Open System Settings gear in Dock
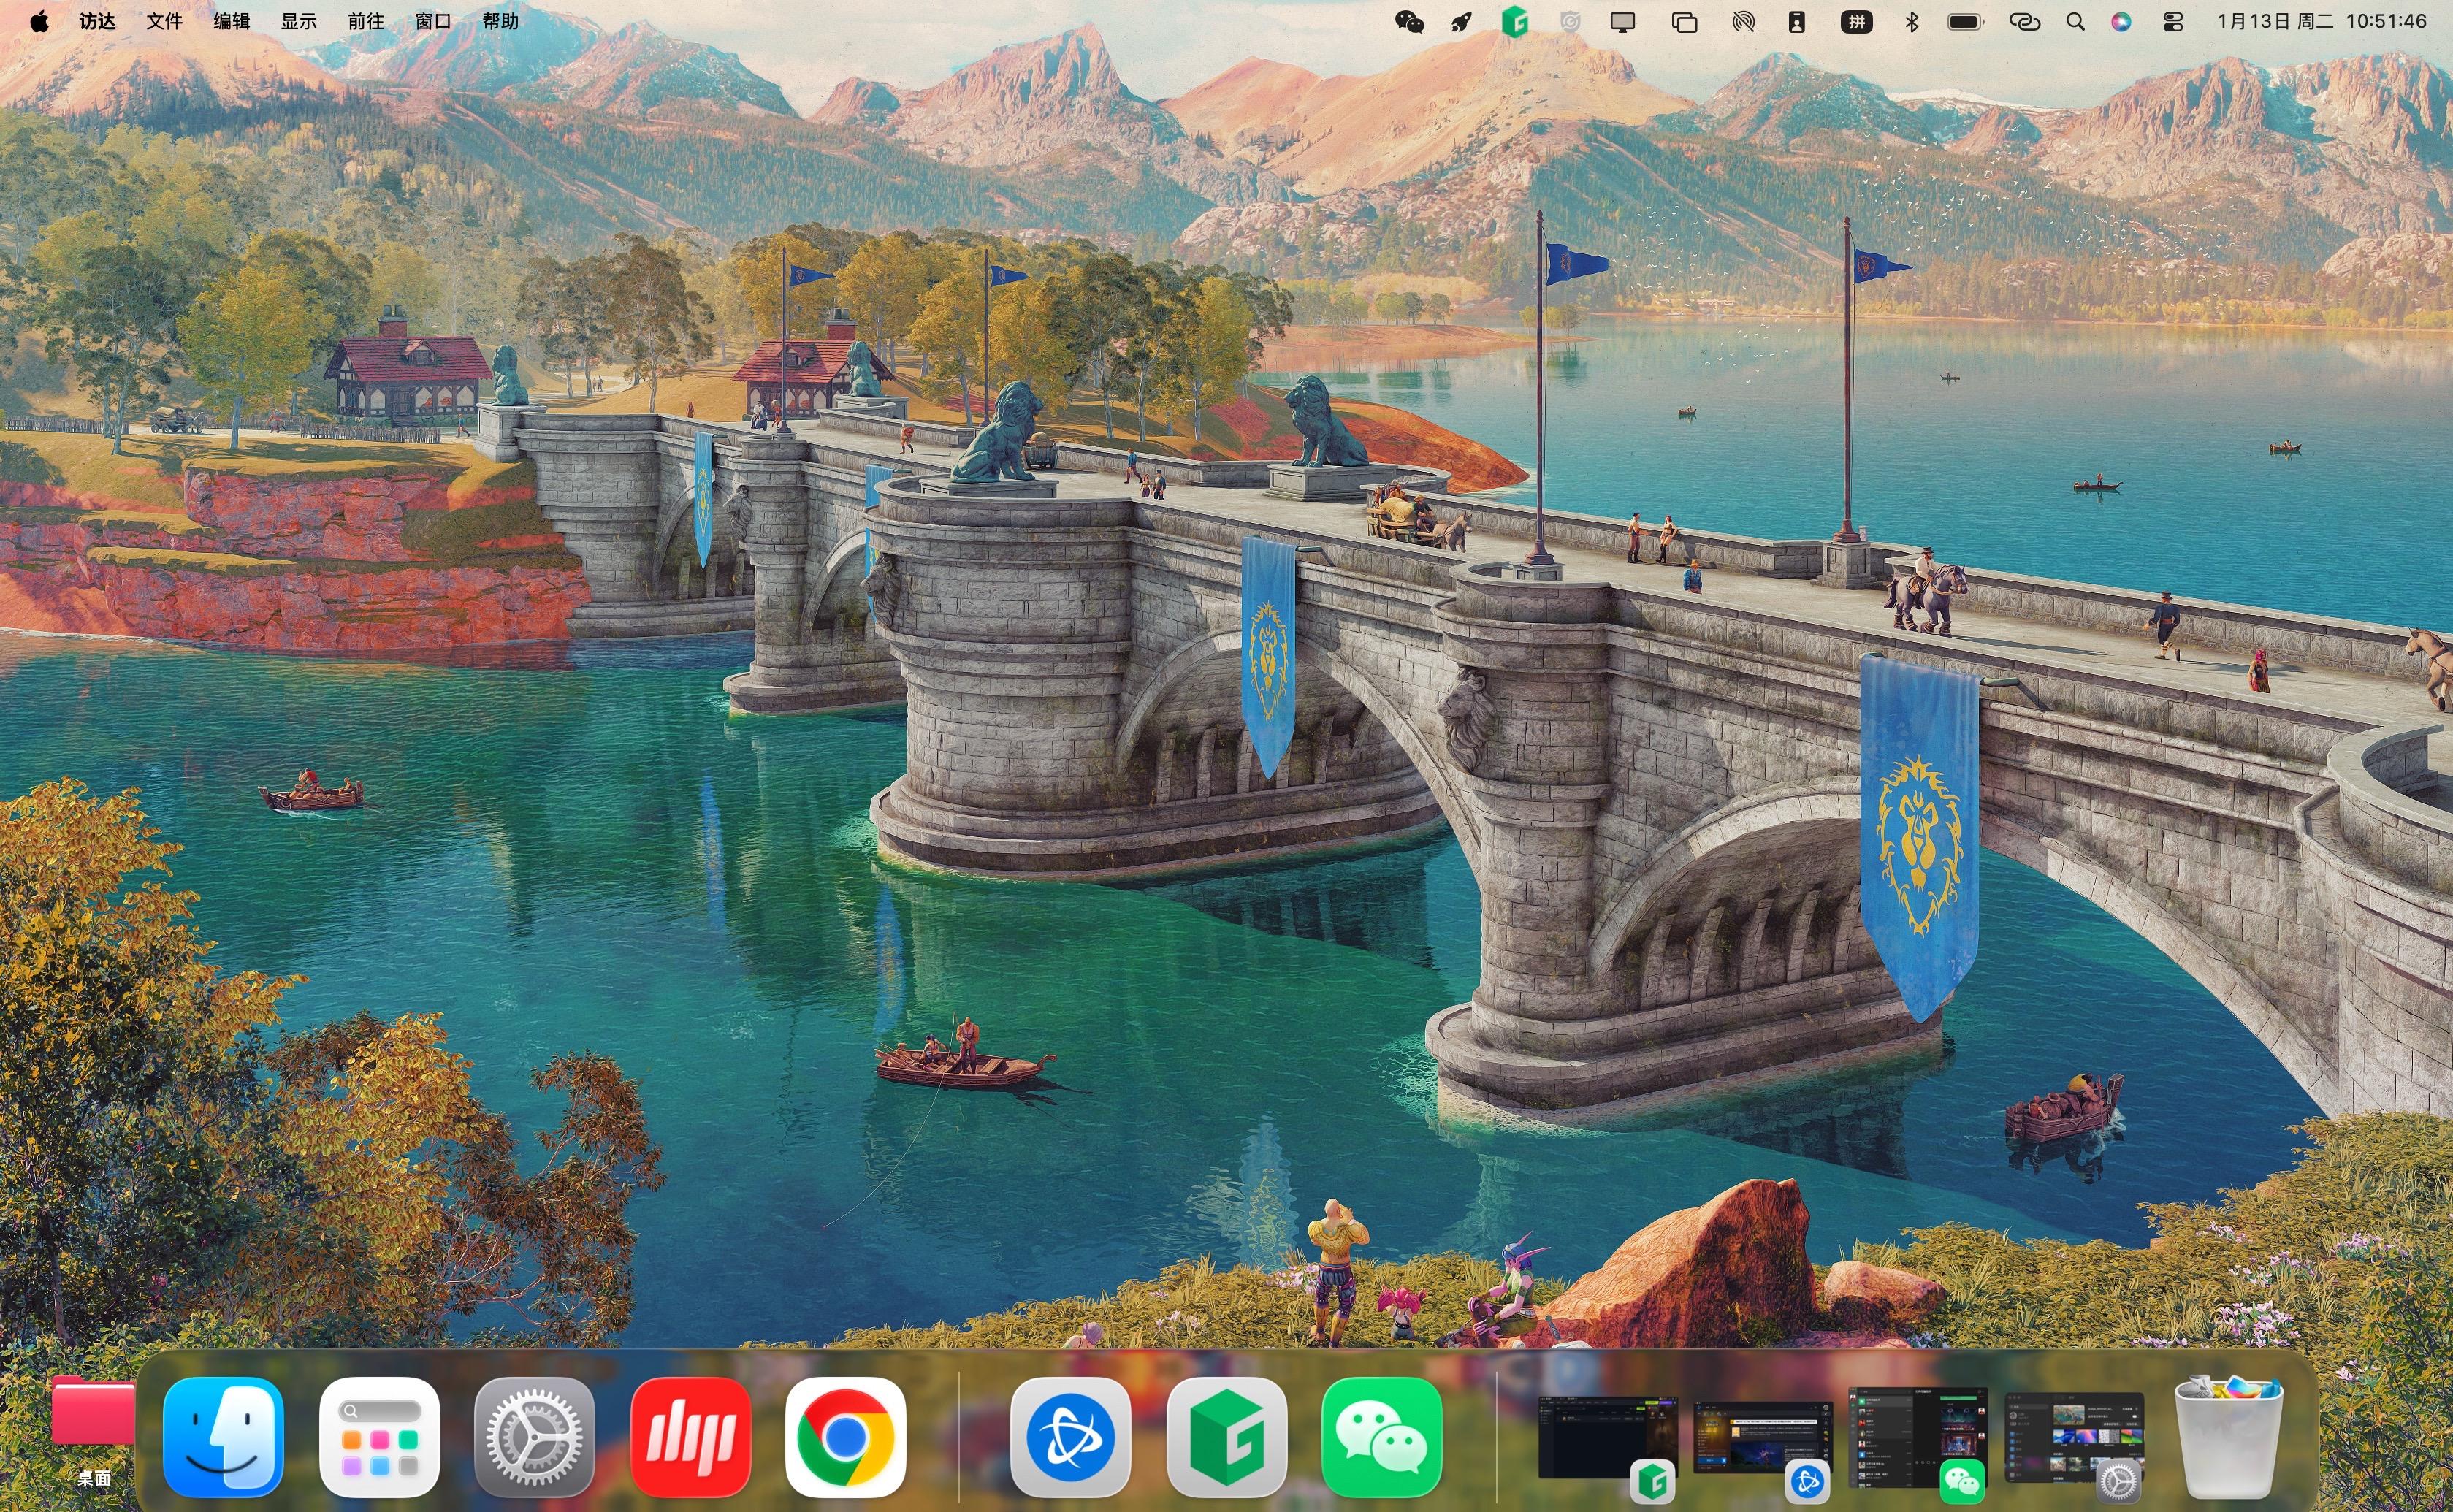Image resolution: width=2453 pixels, height=1512 pixels. coord(534,1436)
